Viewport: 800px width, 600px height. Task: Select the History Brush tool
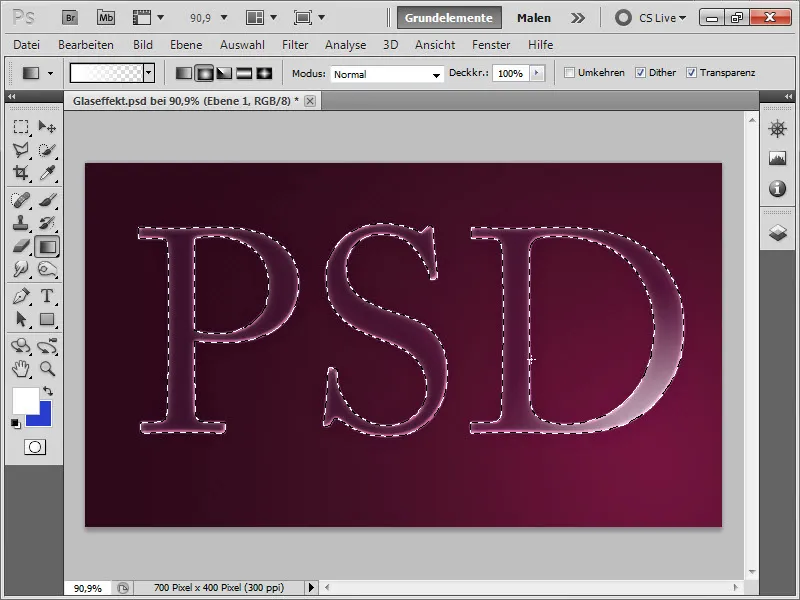coord(47,223)
